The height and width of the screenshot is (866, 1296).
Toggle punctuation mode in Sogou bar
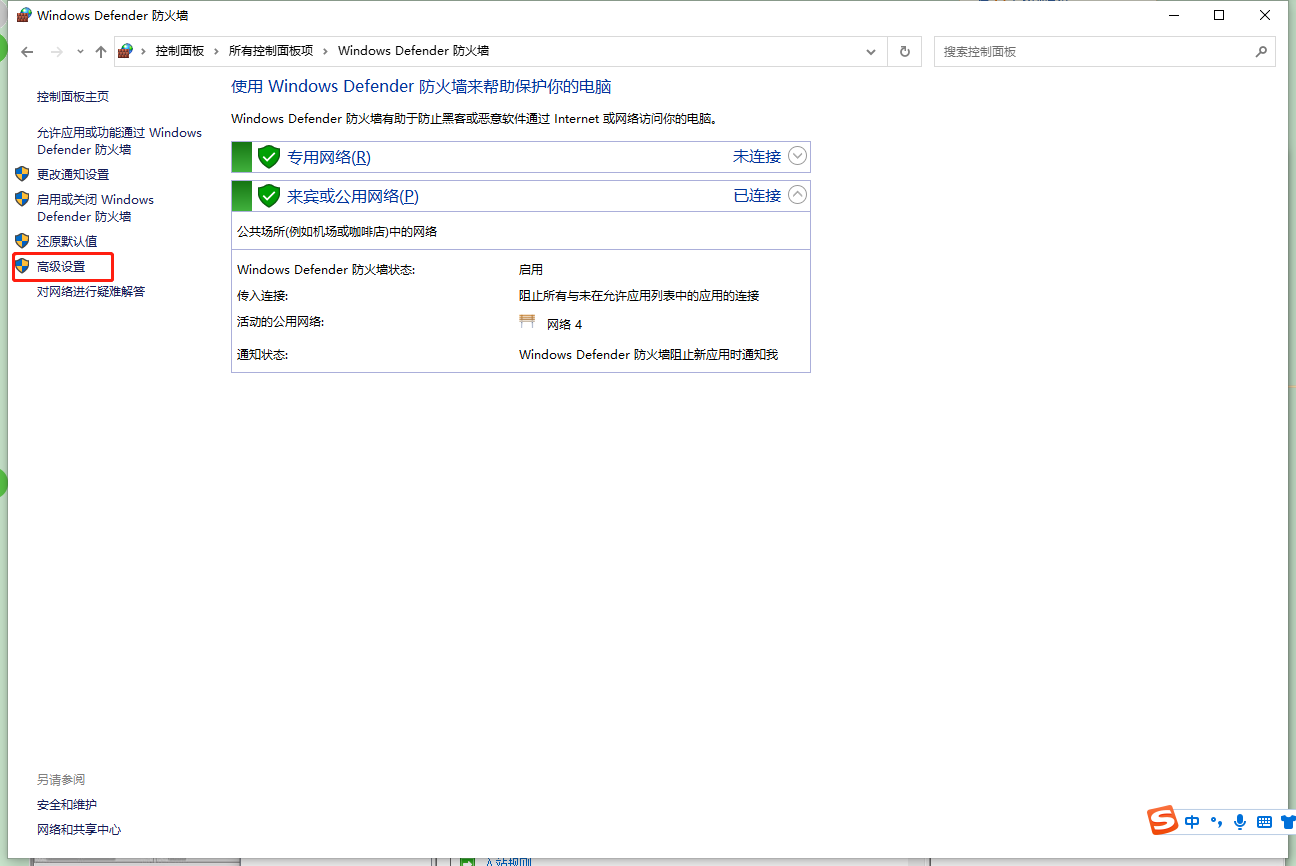point(1216,821)
